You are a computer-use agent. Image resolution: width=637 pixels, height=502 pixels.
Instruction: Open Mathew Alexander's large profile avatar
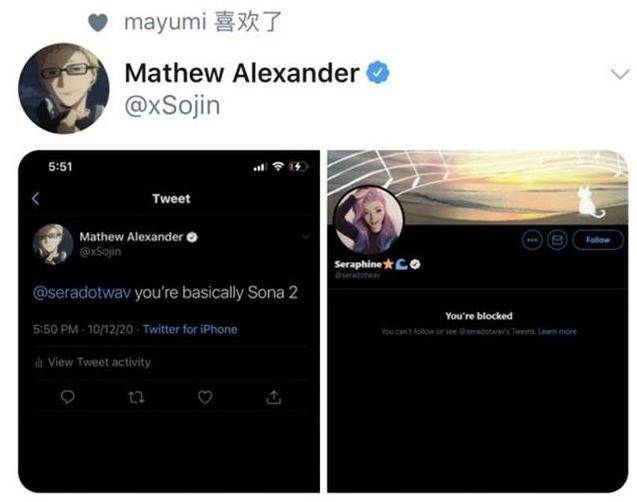pyautogui.click(x=64, y=88)
